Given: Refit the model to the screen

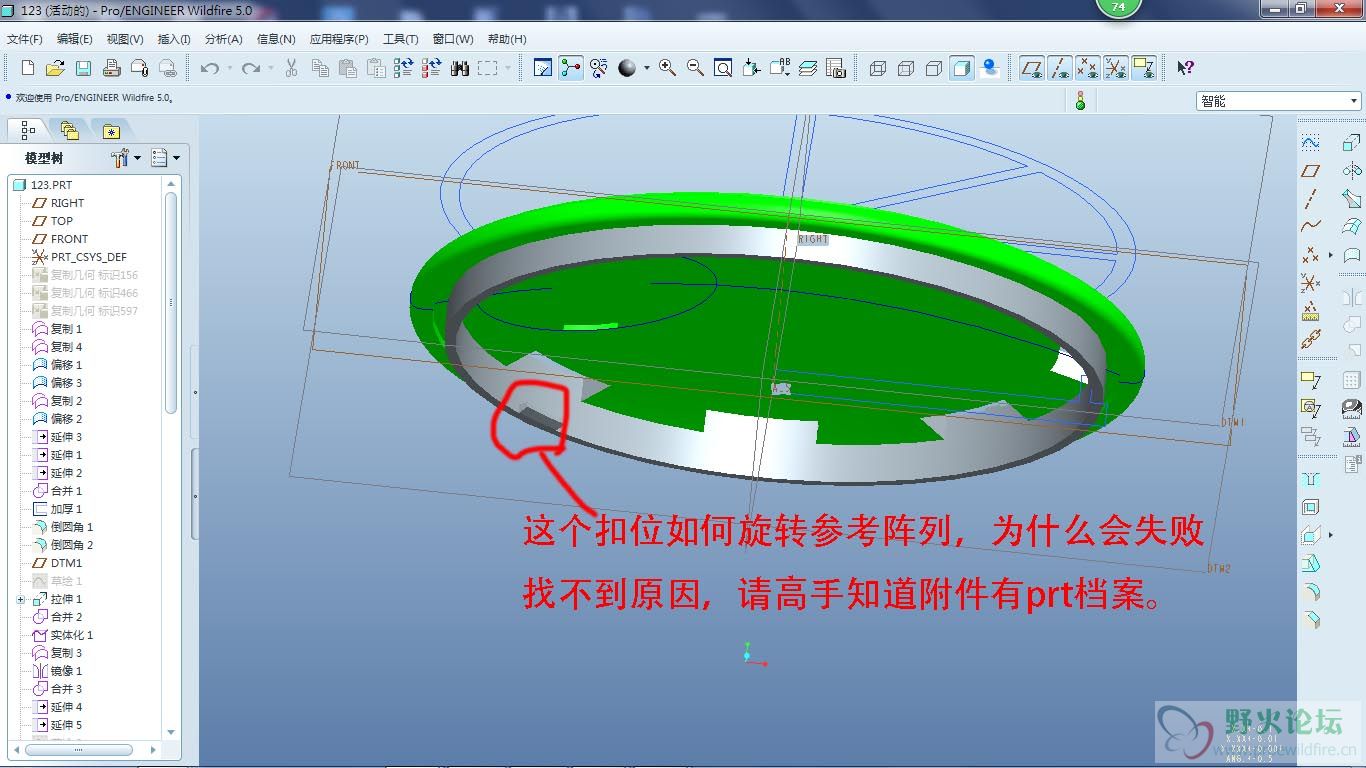Looking at the screenshot, I should click(723, 68).
